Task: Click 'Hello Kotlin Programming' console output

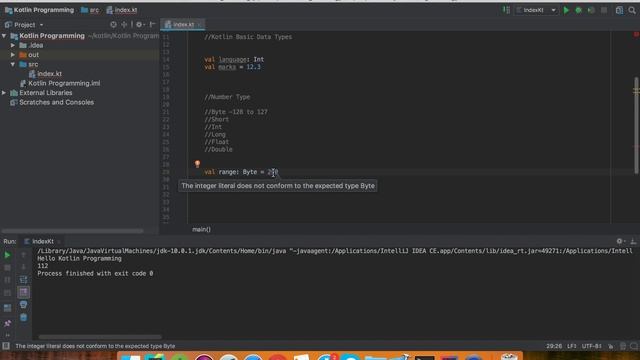Action: 79,259
